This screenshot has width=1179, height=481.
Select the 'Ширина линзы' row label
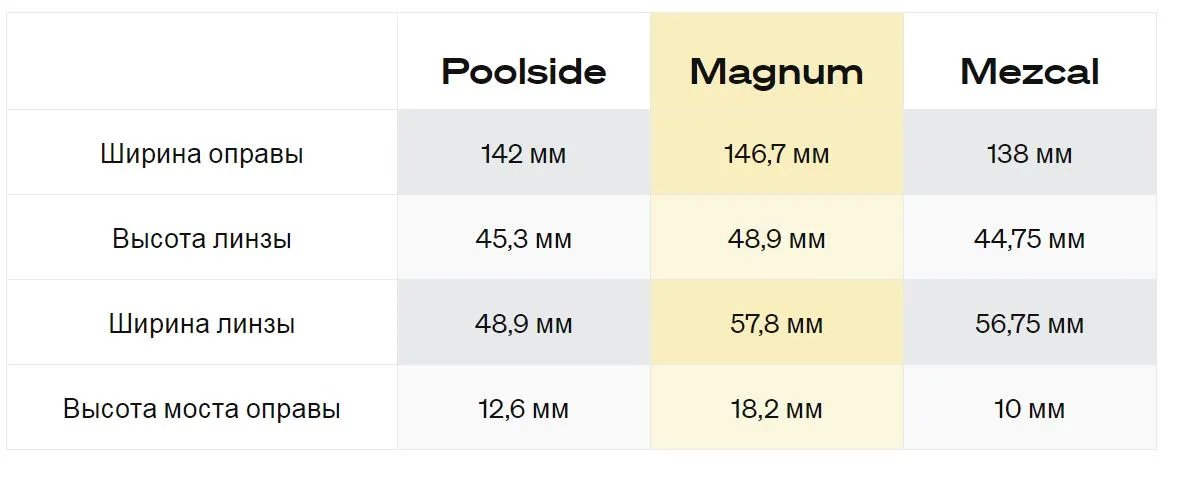point(202,324)
